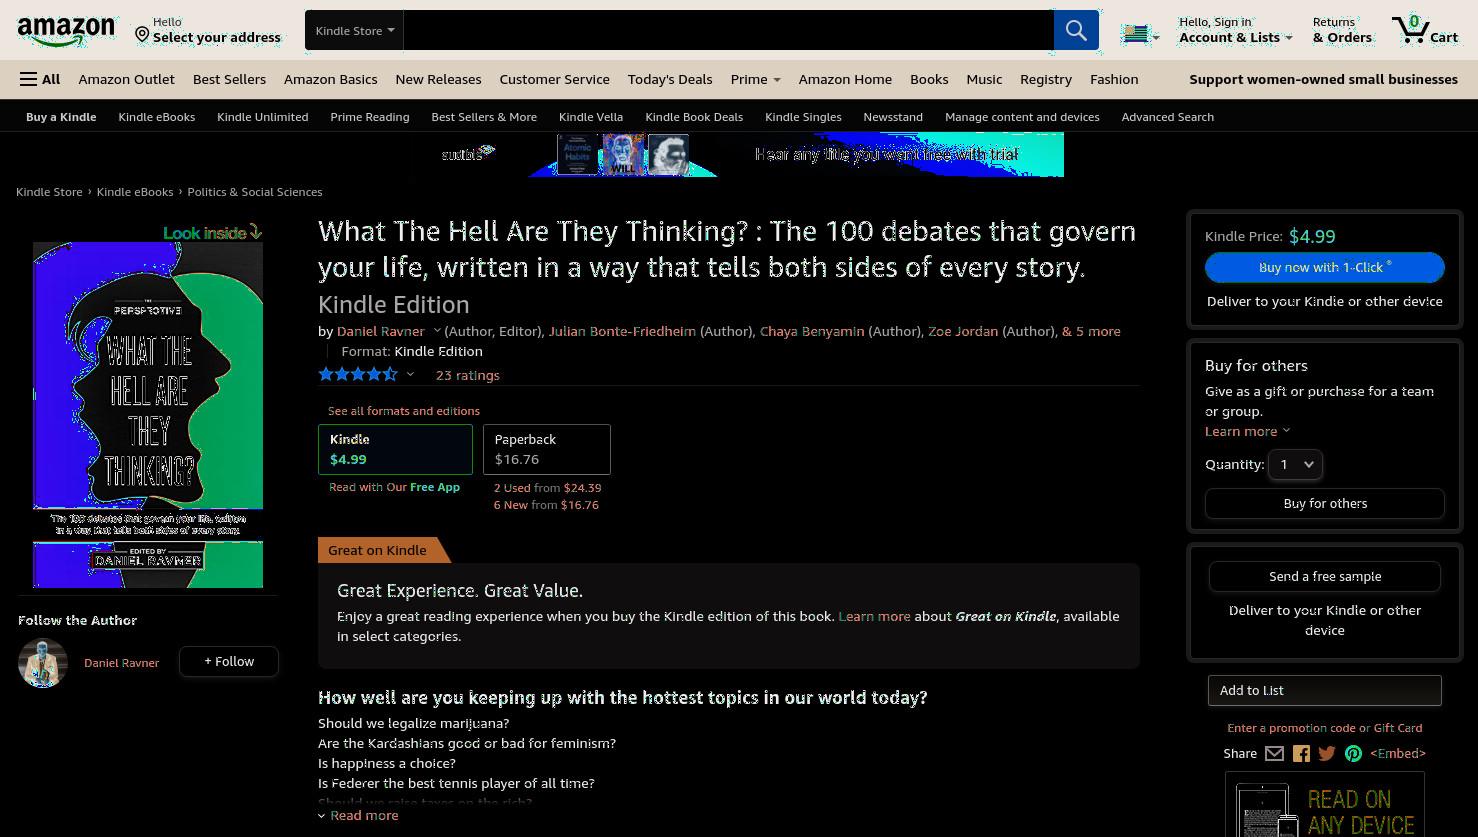Open Customer Service

(554, 79)
